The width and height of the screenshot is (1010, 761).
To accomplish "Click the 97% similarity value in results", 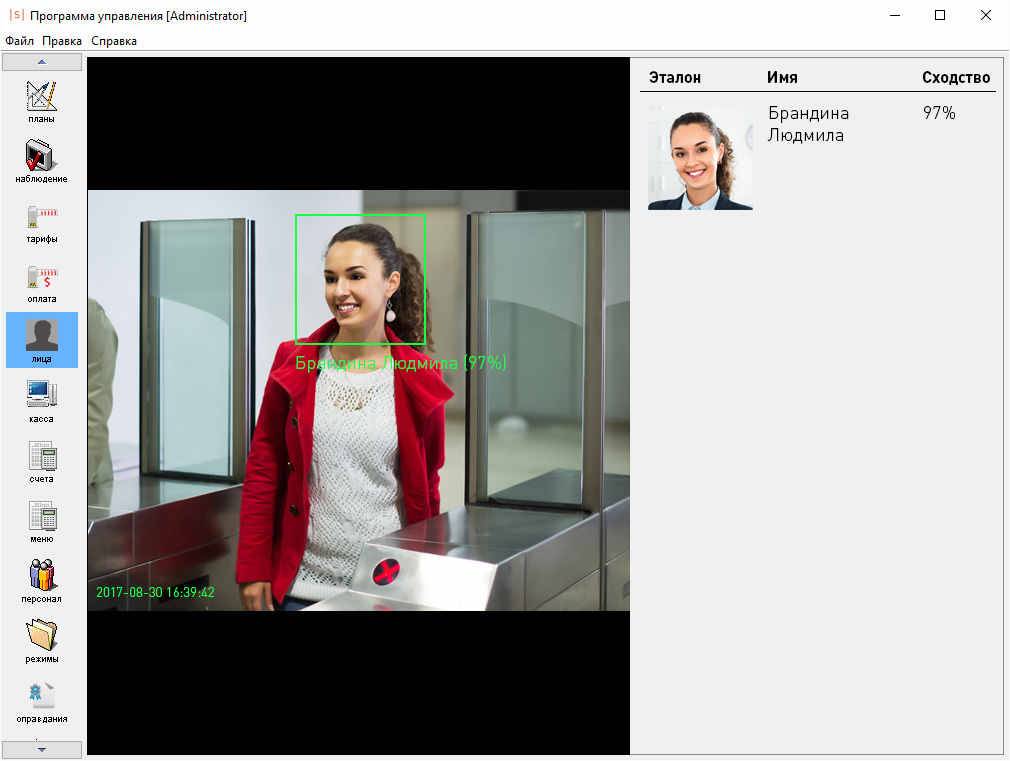I will pos(939,114).
